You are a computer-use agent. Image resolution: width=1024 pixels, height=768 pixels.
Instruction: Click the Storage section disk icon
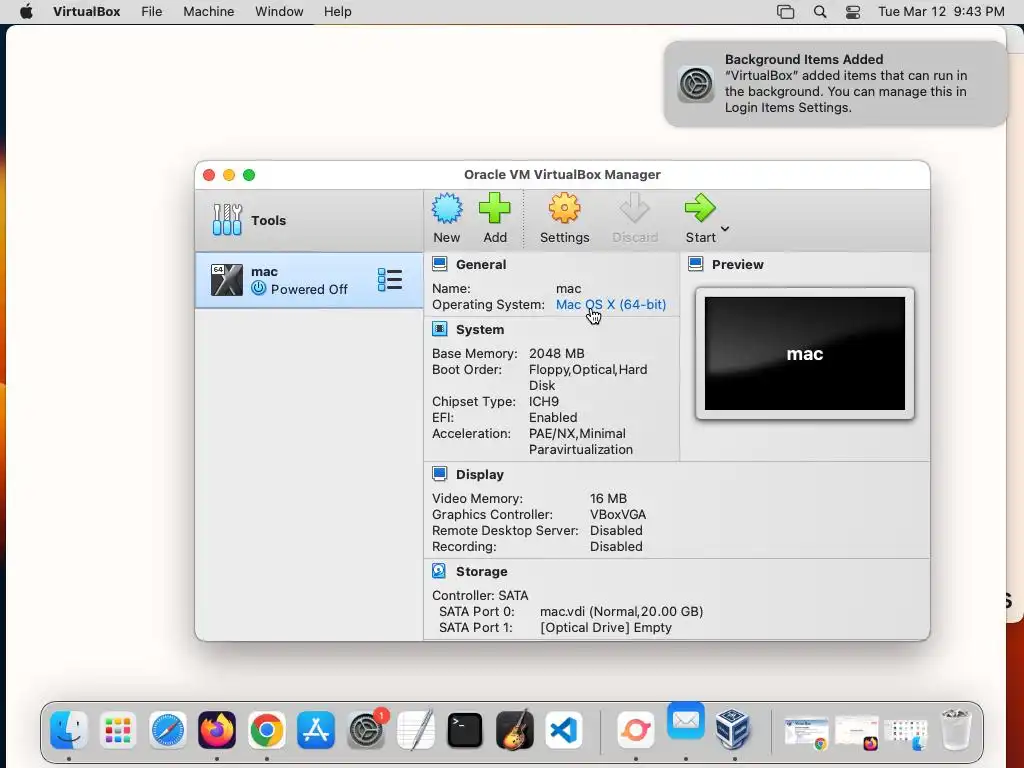[440, 571]
